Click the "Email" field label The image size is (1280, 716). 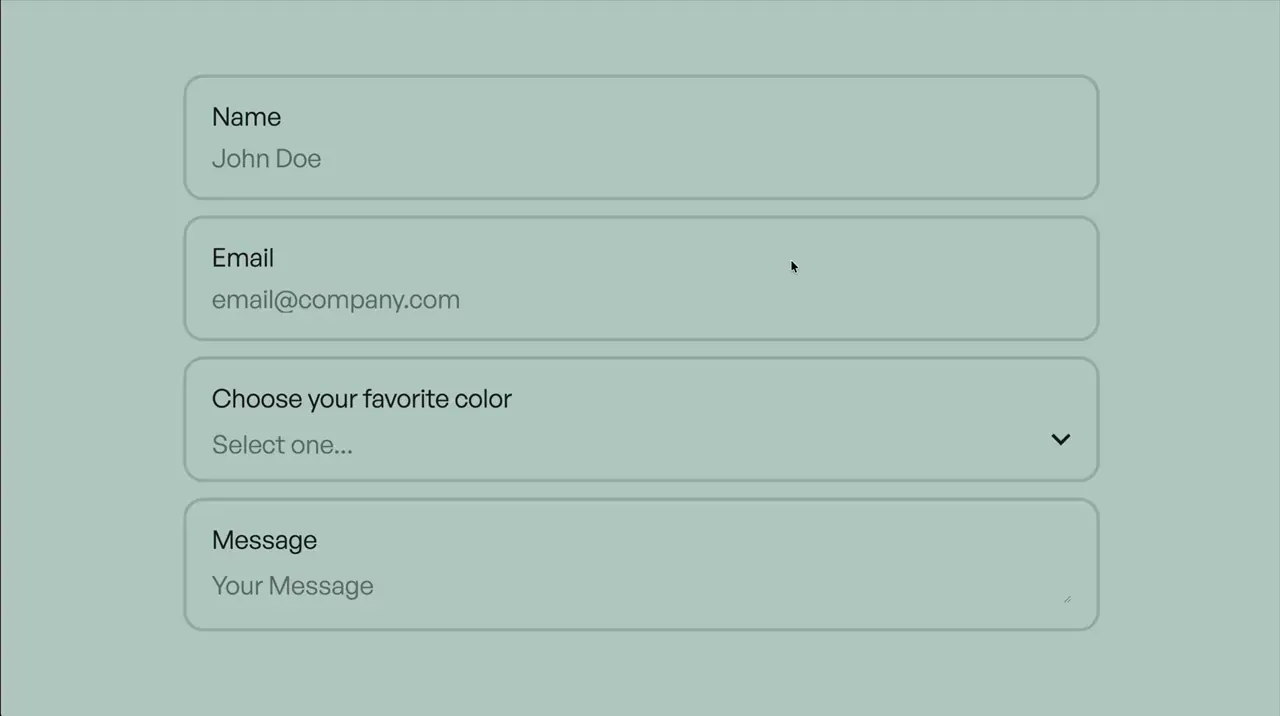[243, 258]
